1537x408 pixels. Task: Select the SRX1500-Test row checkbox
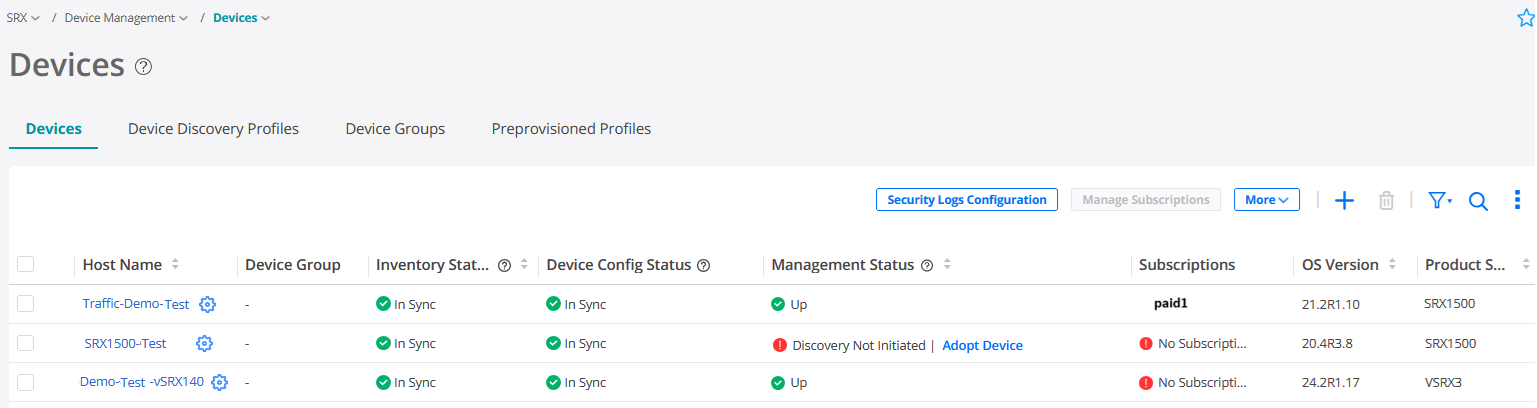26,343
